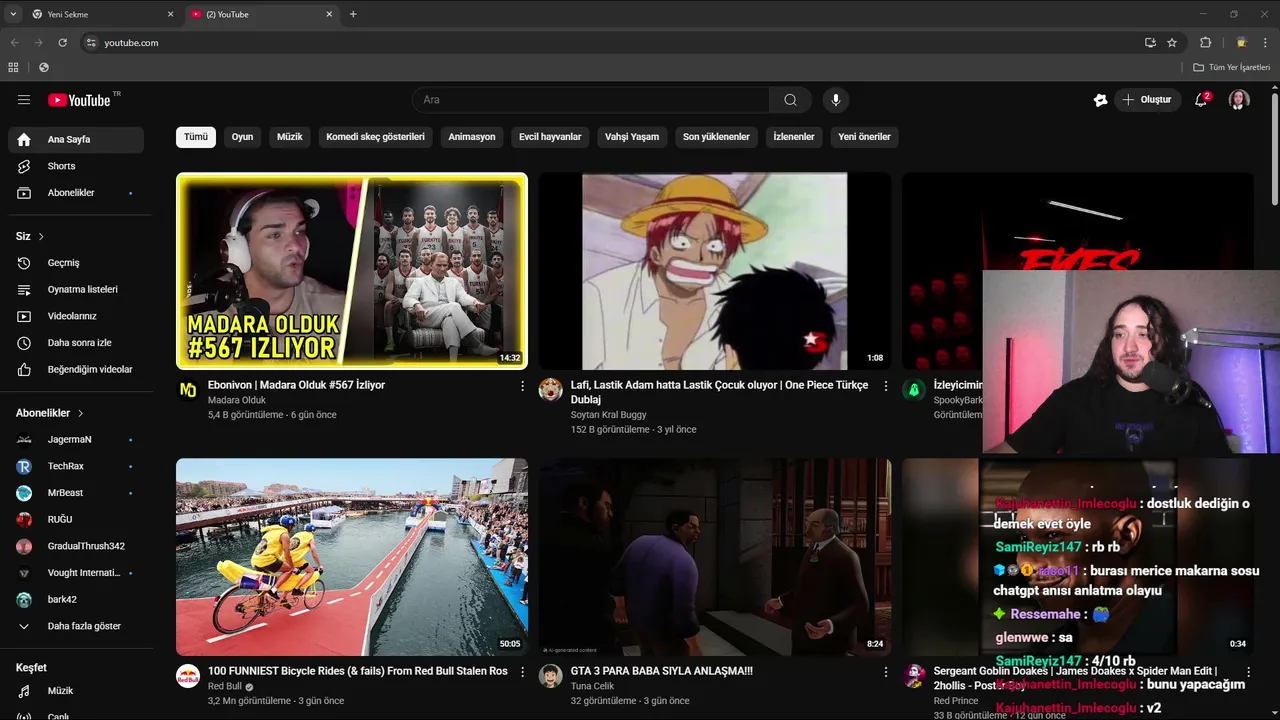Go to Ana Sayfa in sidebar
This screenshot has height=720, width=1280.
(x=76, y=140)
